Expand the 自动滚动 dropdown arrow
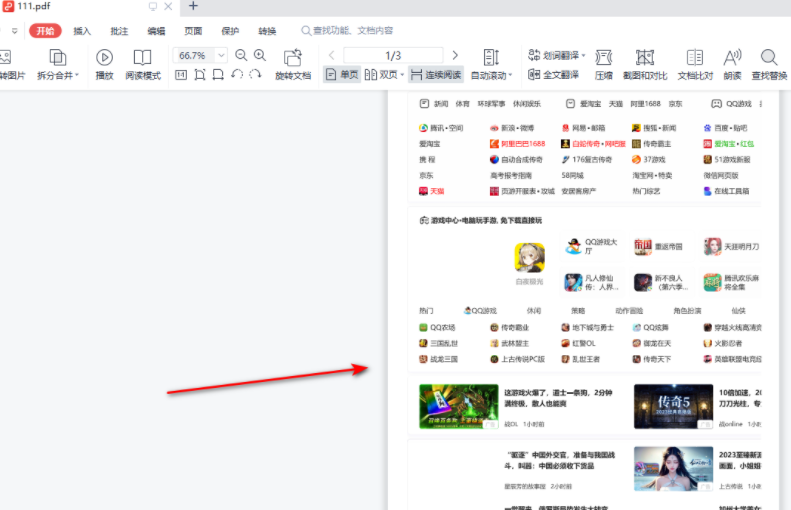This screenshot has height=510, width=791. [x=511, y=75]
